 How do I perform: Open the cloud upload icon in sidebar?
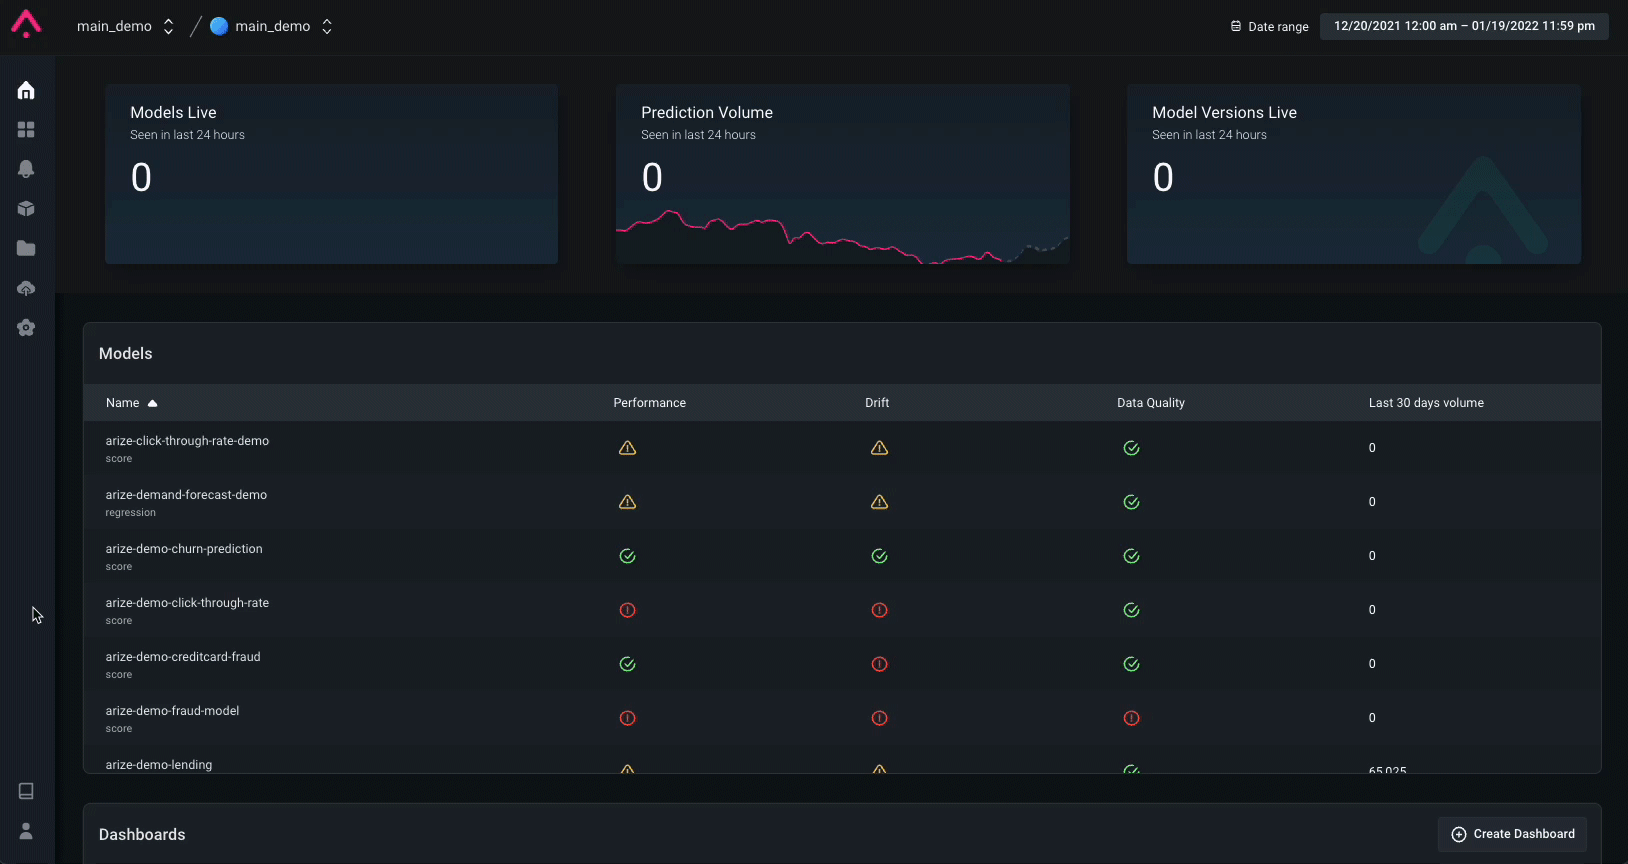pos(26,288)
